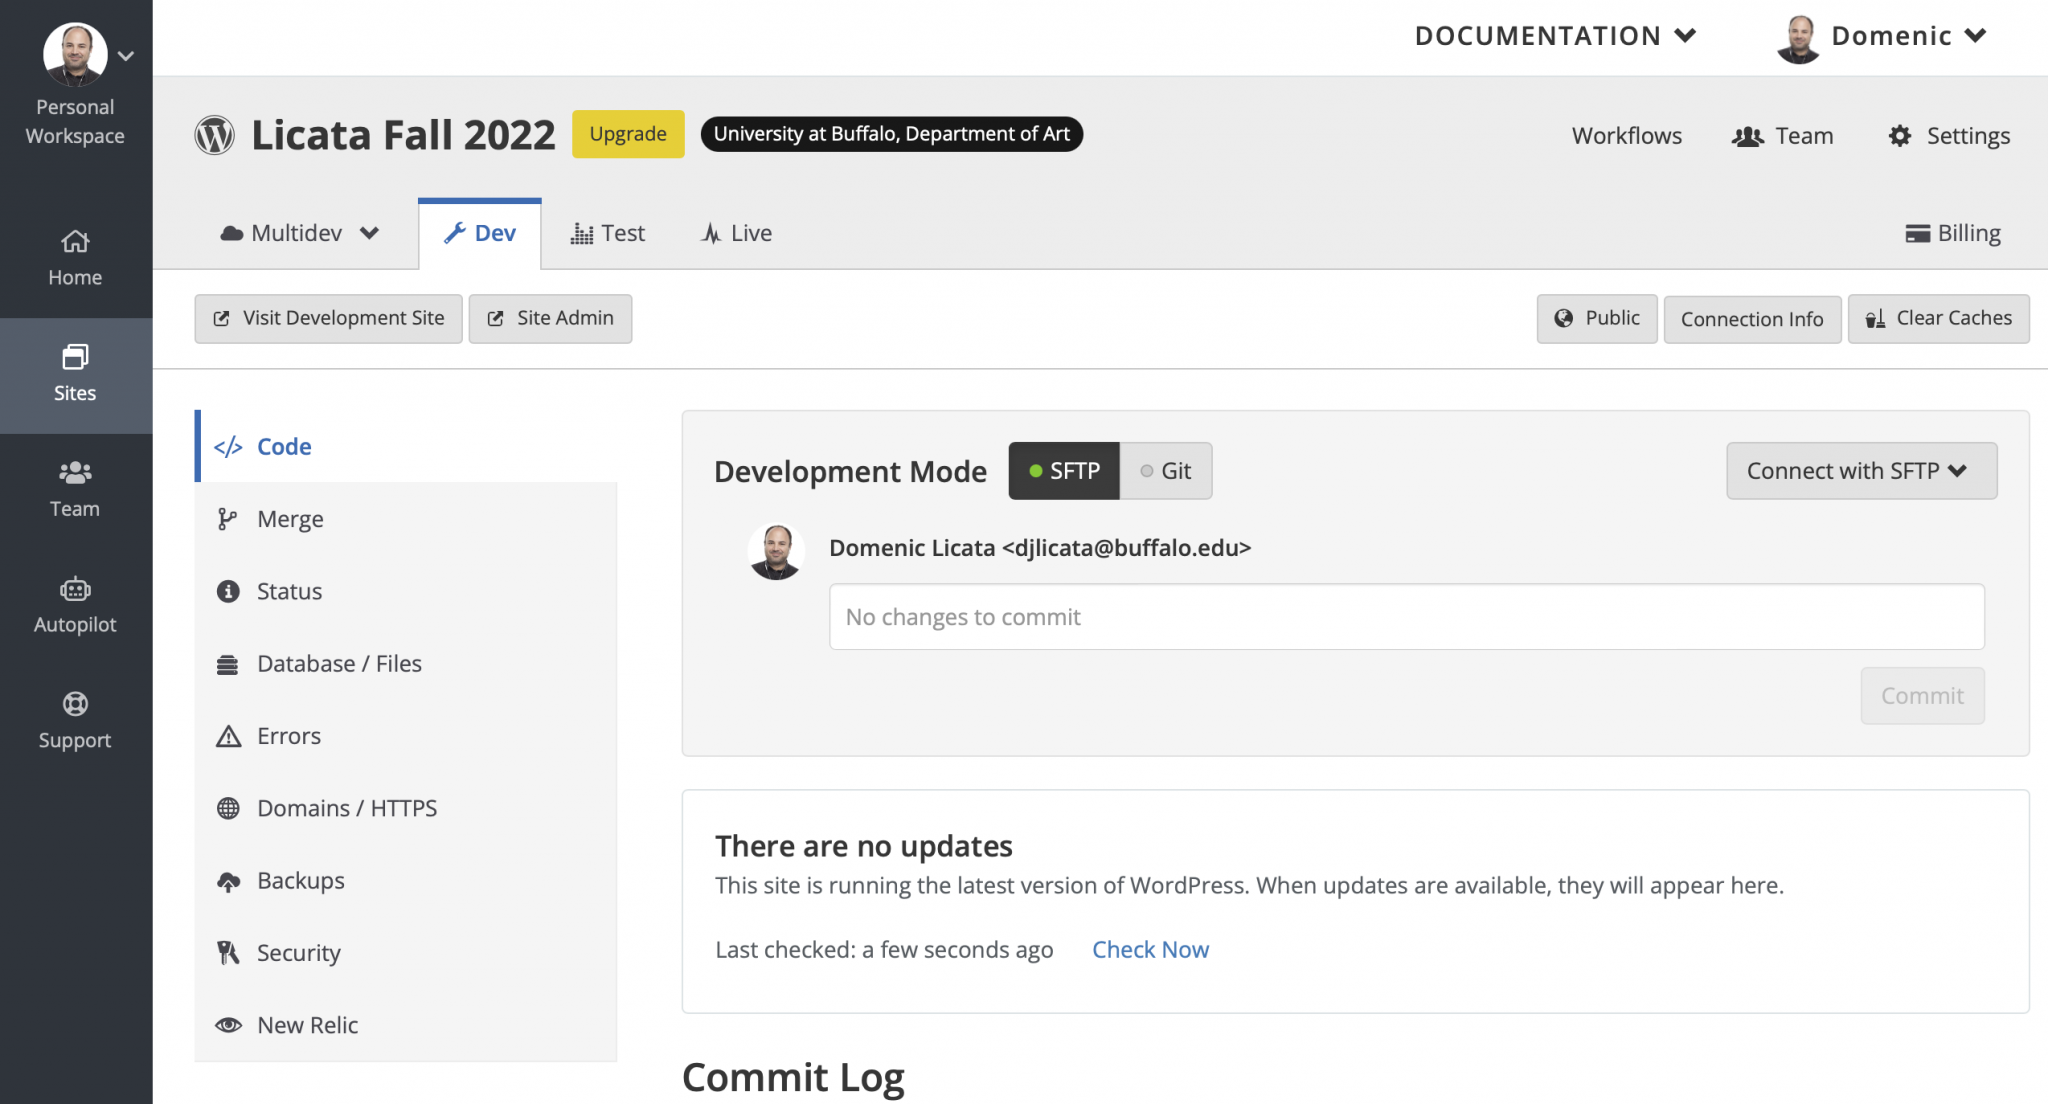Viewport: 2048px width, 1104px height.
Task: Click the commit message input field
Action: coord(1406,617)
